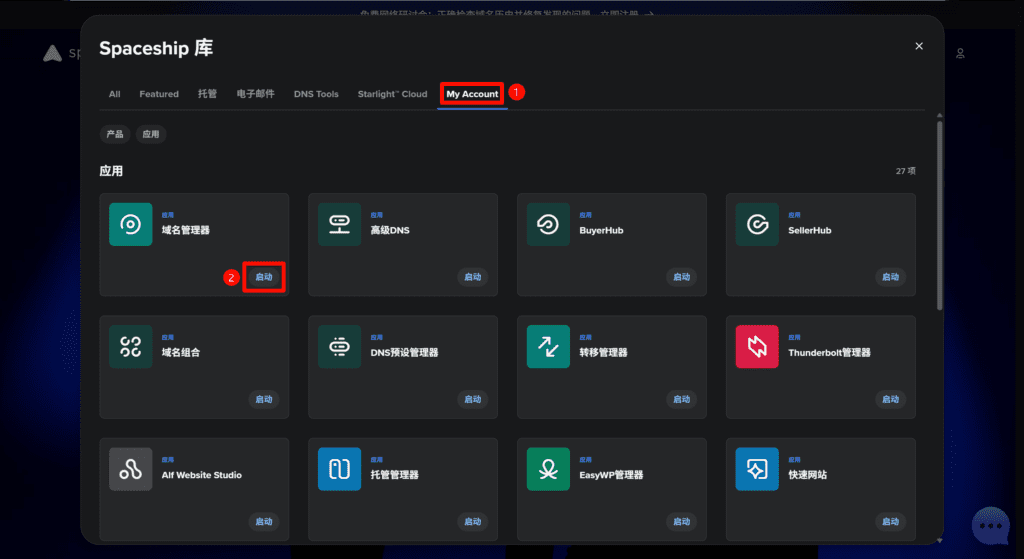
Task: Click the 快速网站 title text
Action: point(808,475)
